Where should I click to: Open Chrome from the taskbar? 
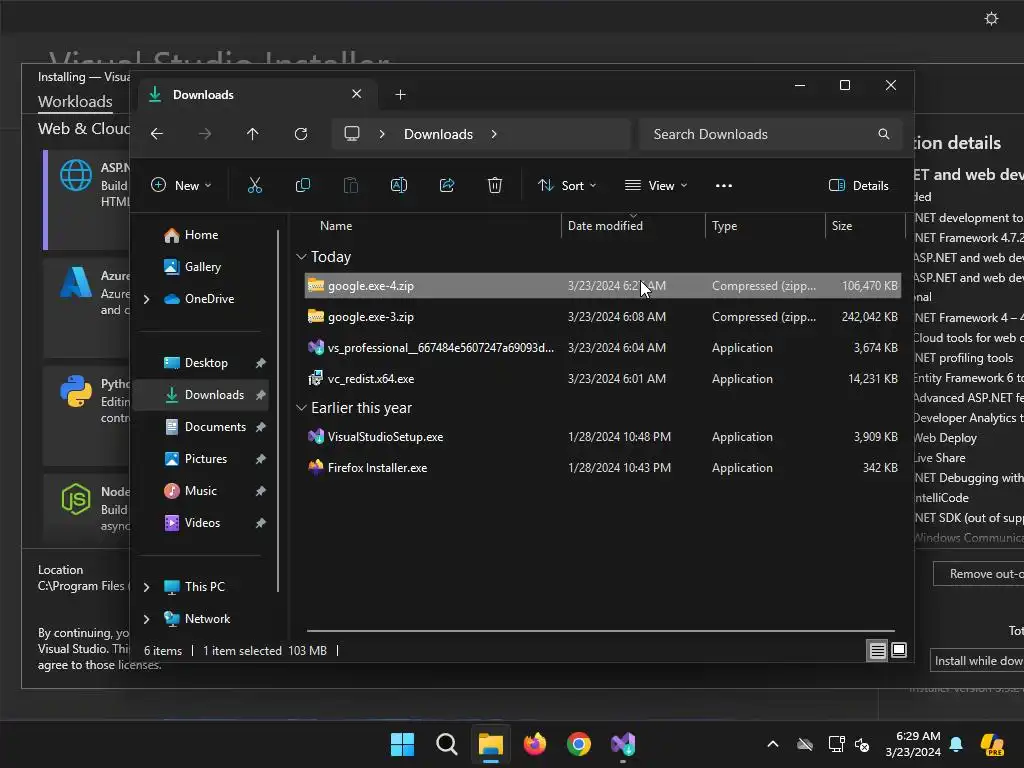(x=579, y=744)
